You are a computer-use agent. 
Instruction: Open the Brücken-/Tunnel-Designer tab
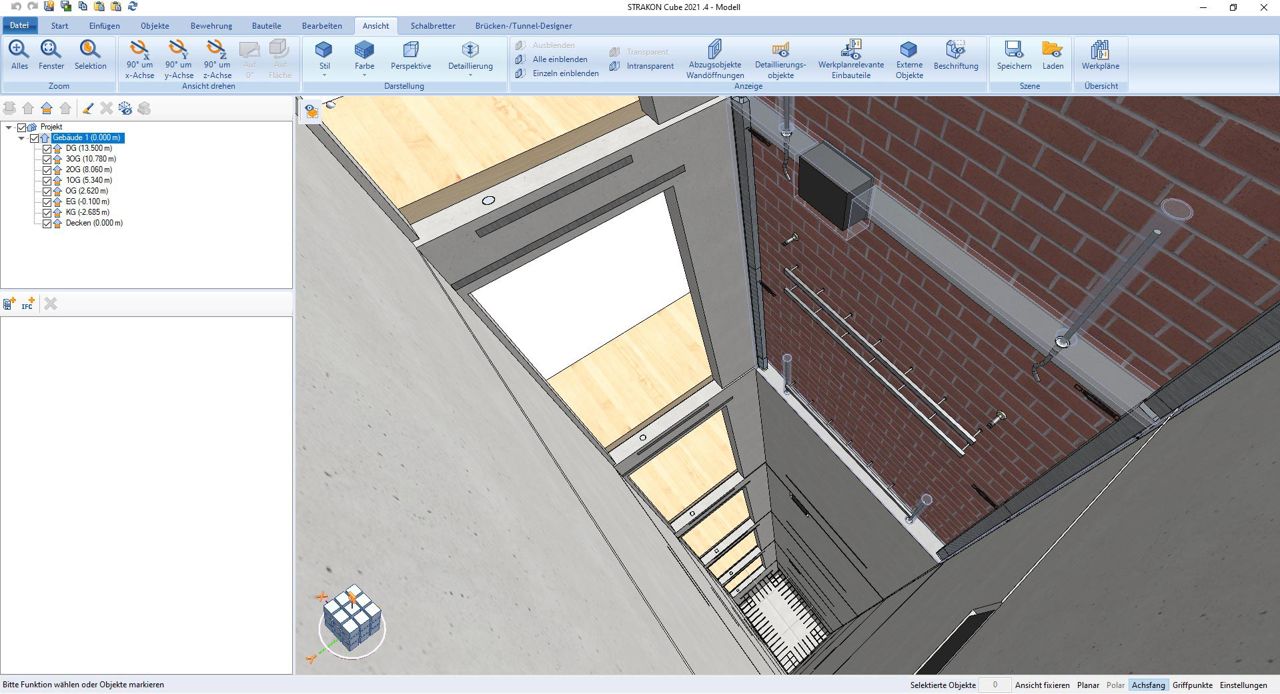[523, 26]
